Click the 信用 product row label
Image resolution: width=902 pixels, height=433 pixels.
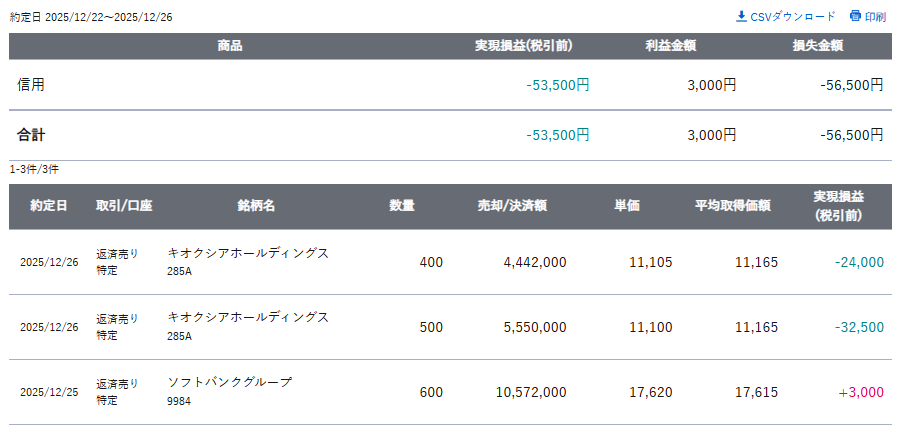31,85
